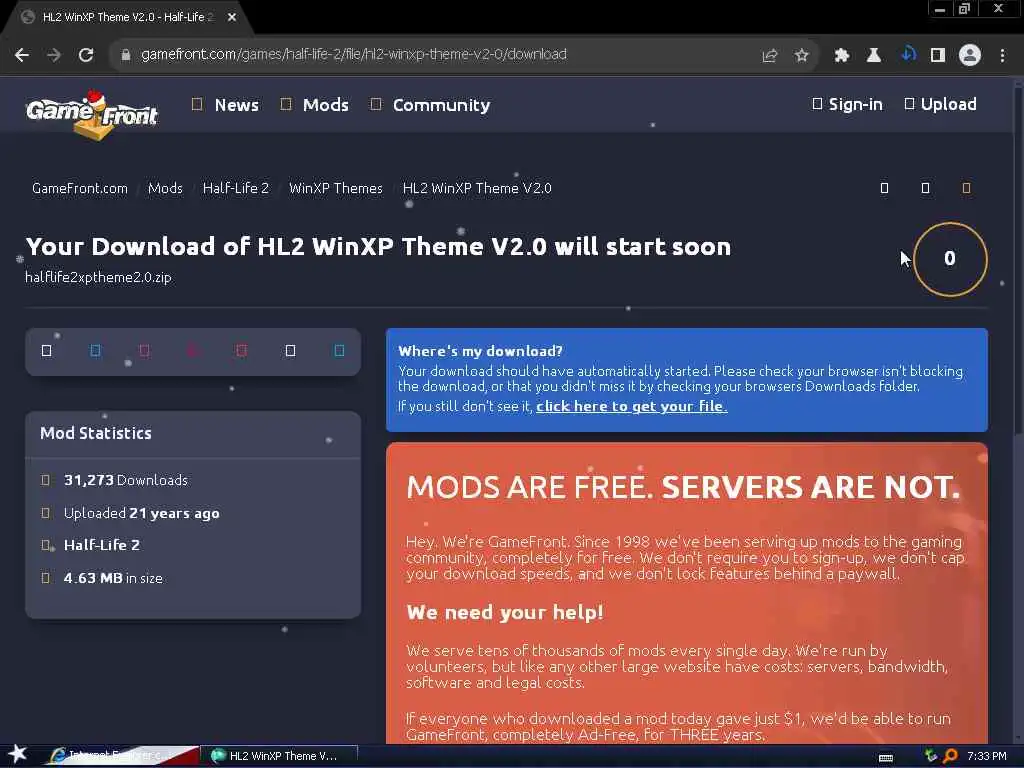The image size is (1024, 768).
Task: Click the green network tray icon
Action: pyautogui.click(x=931, y=756)
